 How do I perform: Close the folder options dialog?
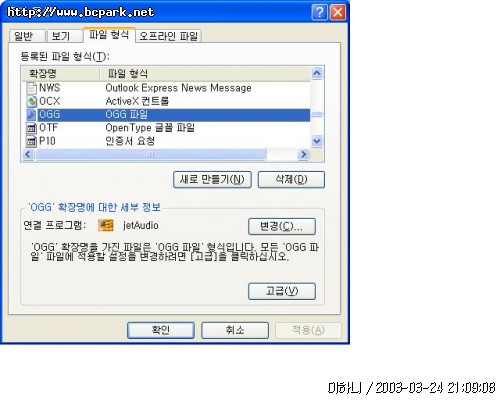[x=338, y=12]
